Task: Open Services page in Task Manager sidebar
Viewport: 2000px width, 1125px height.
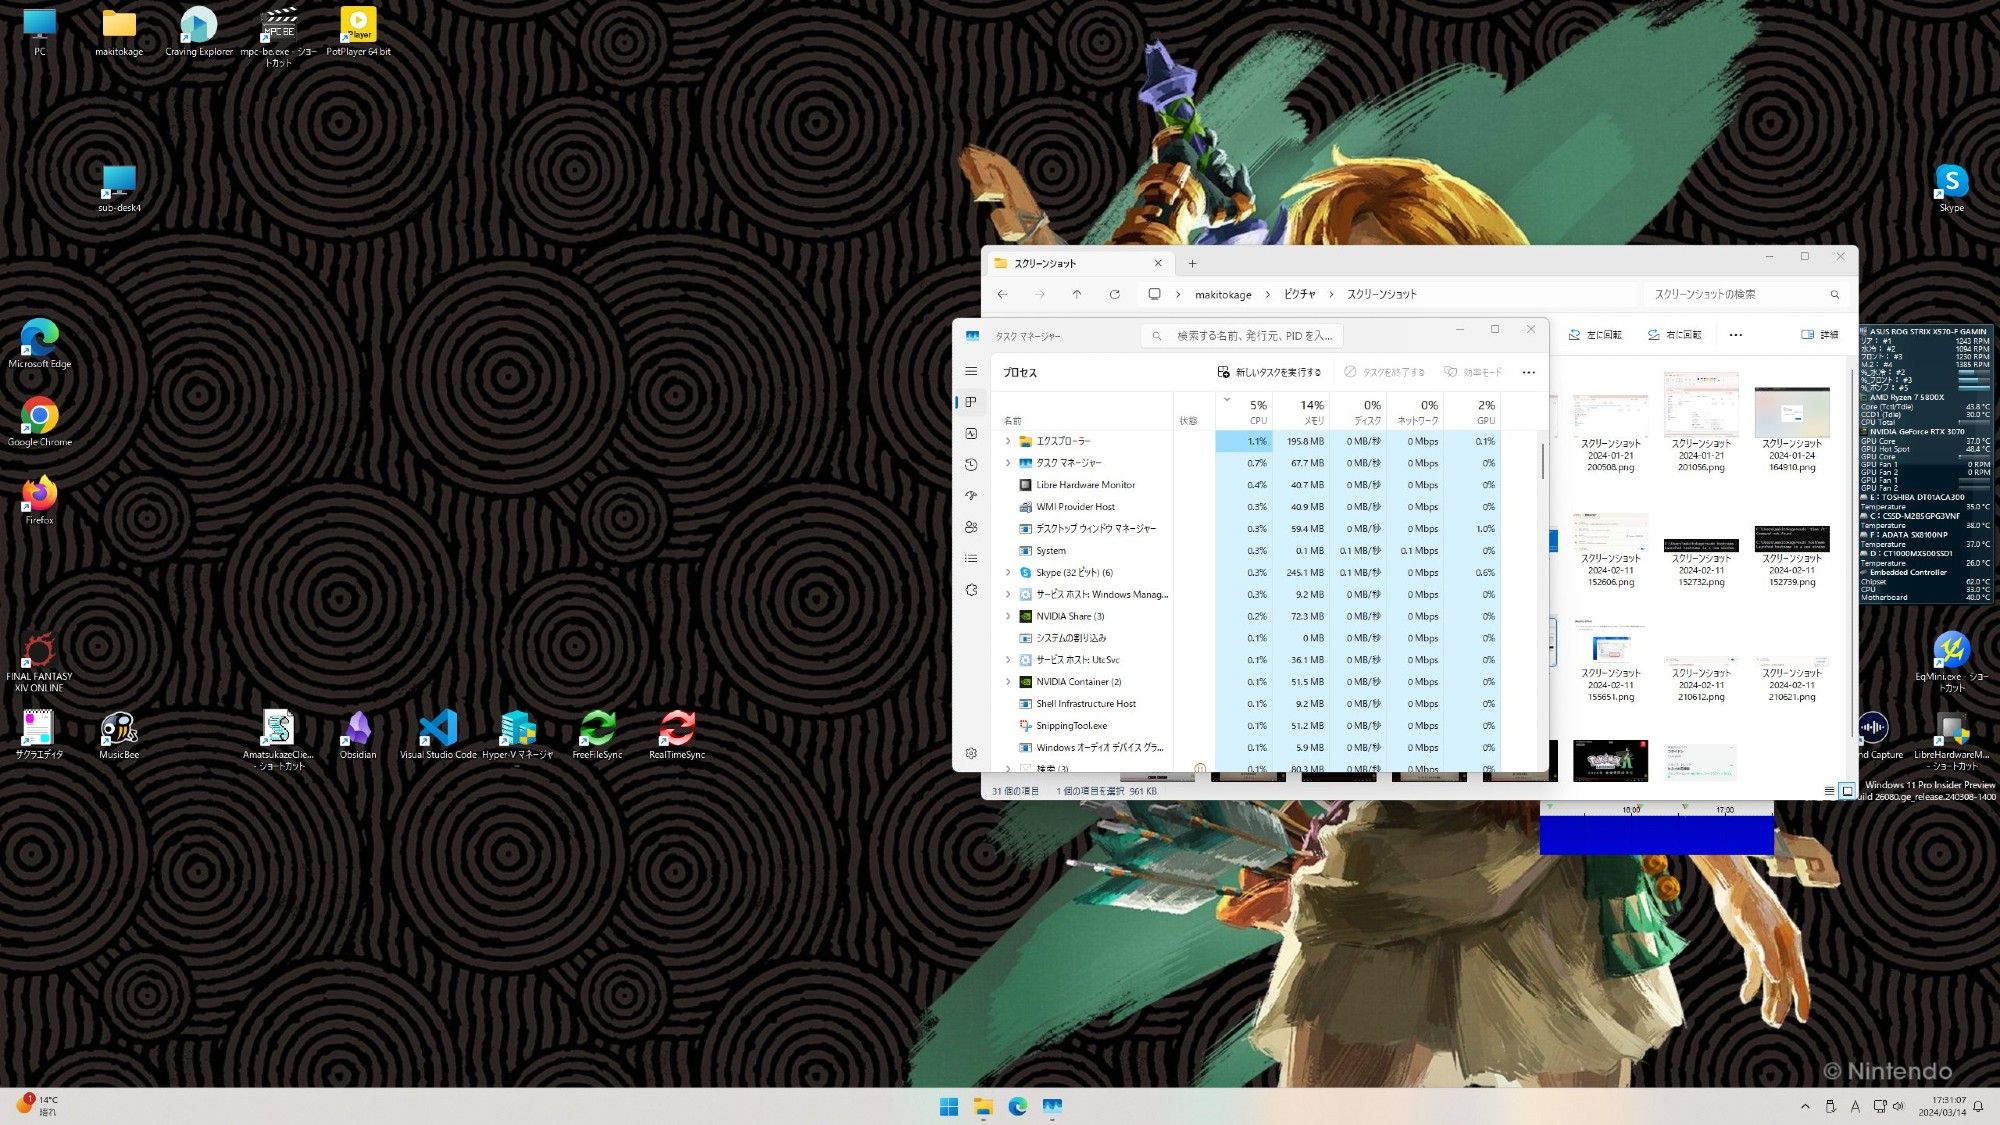Action: point(971,590)
